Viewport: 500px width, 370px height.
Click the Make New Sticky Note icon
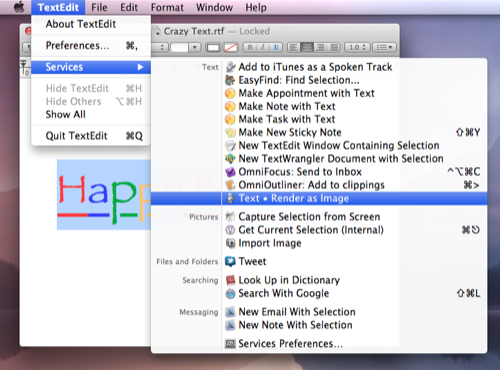(x=230, y=132)
